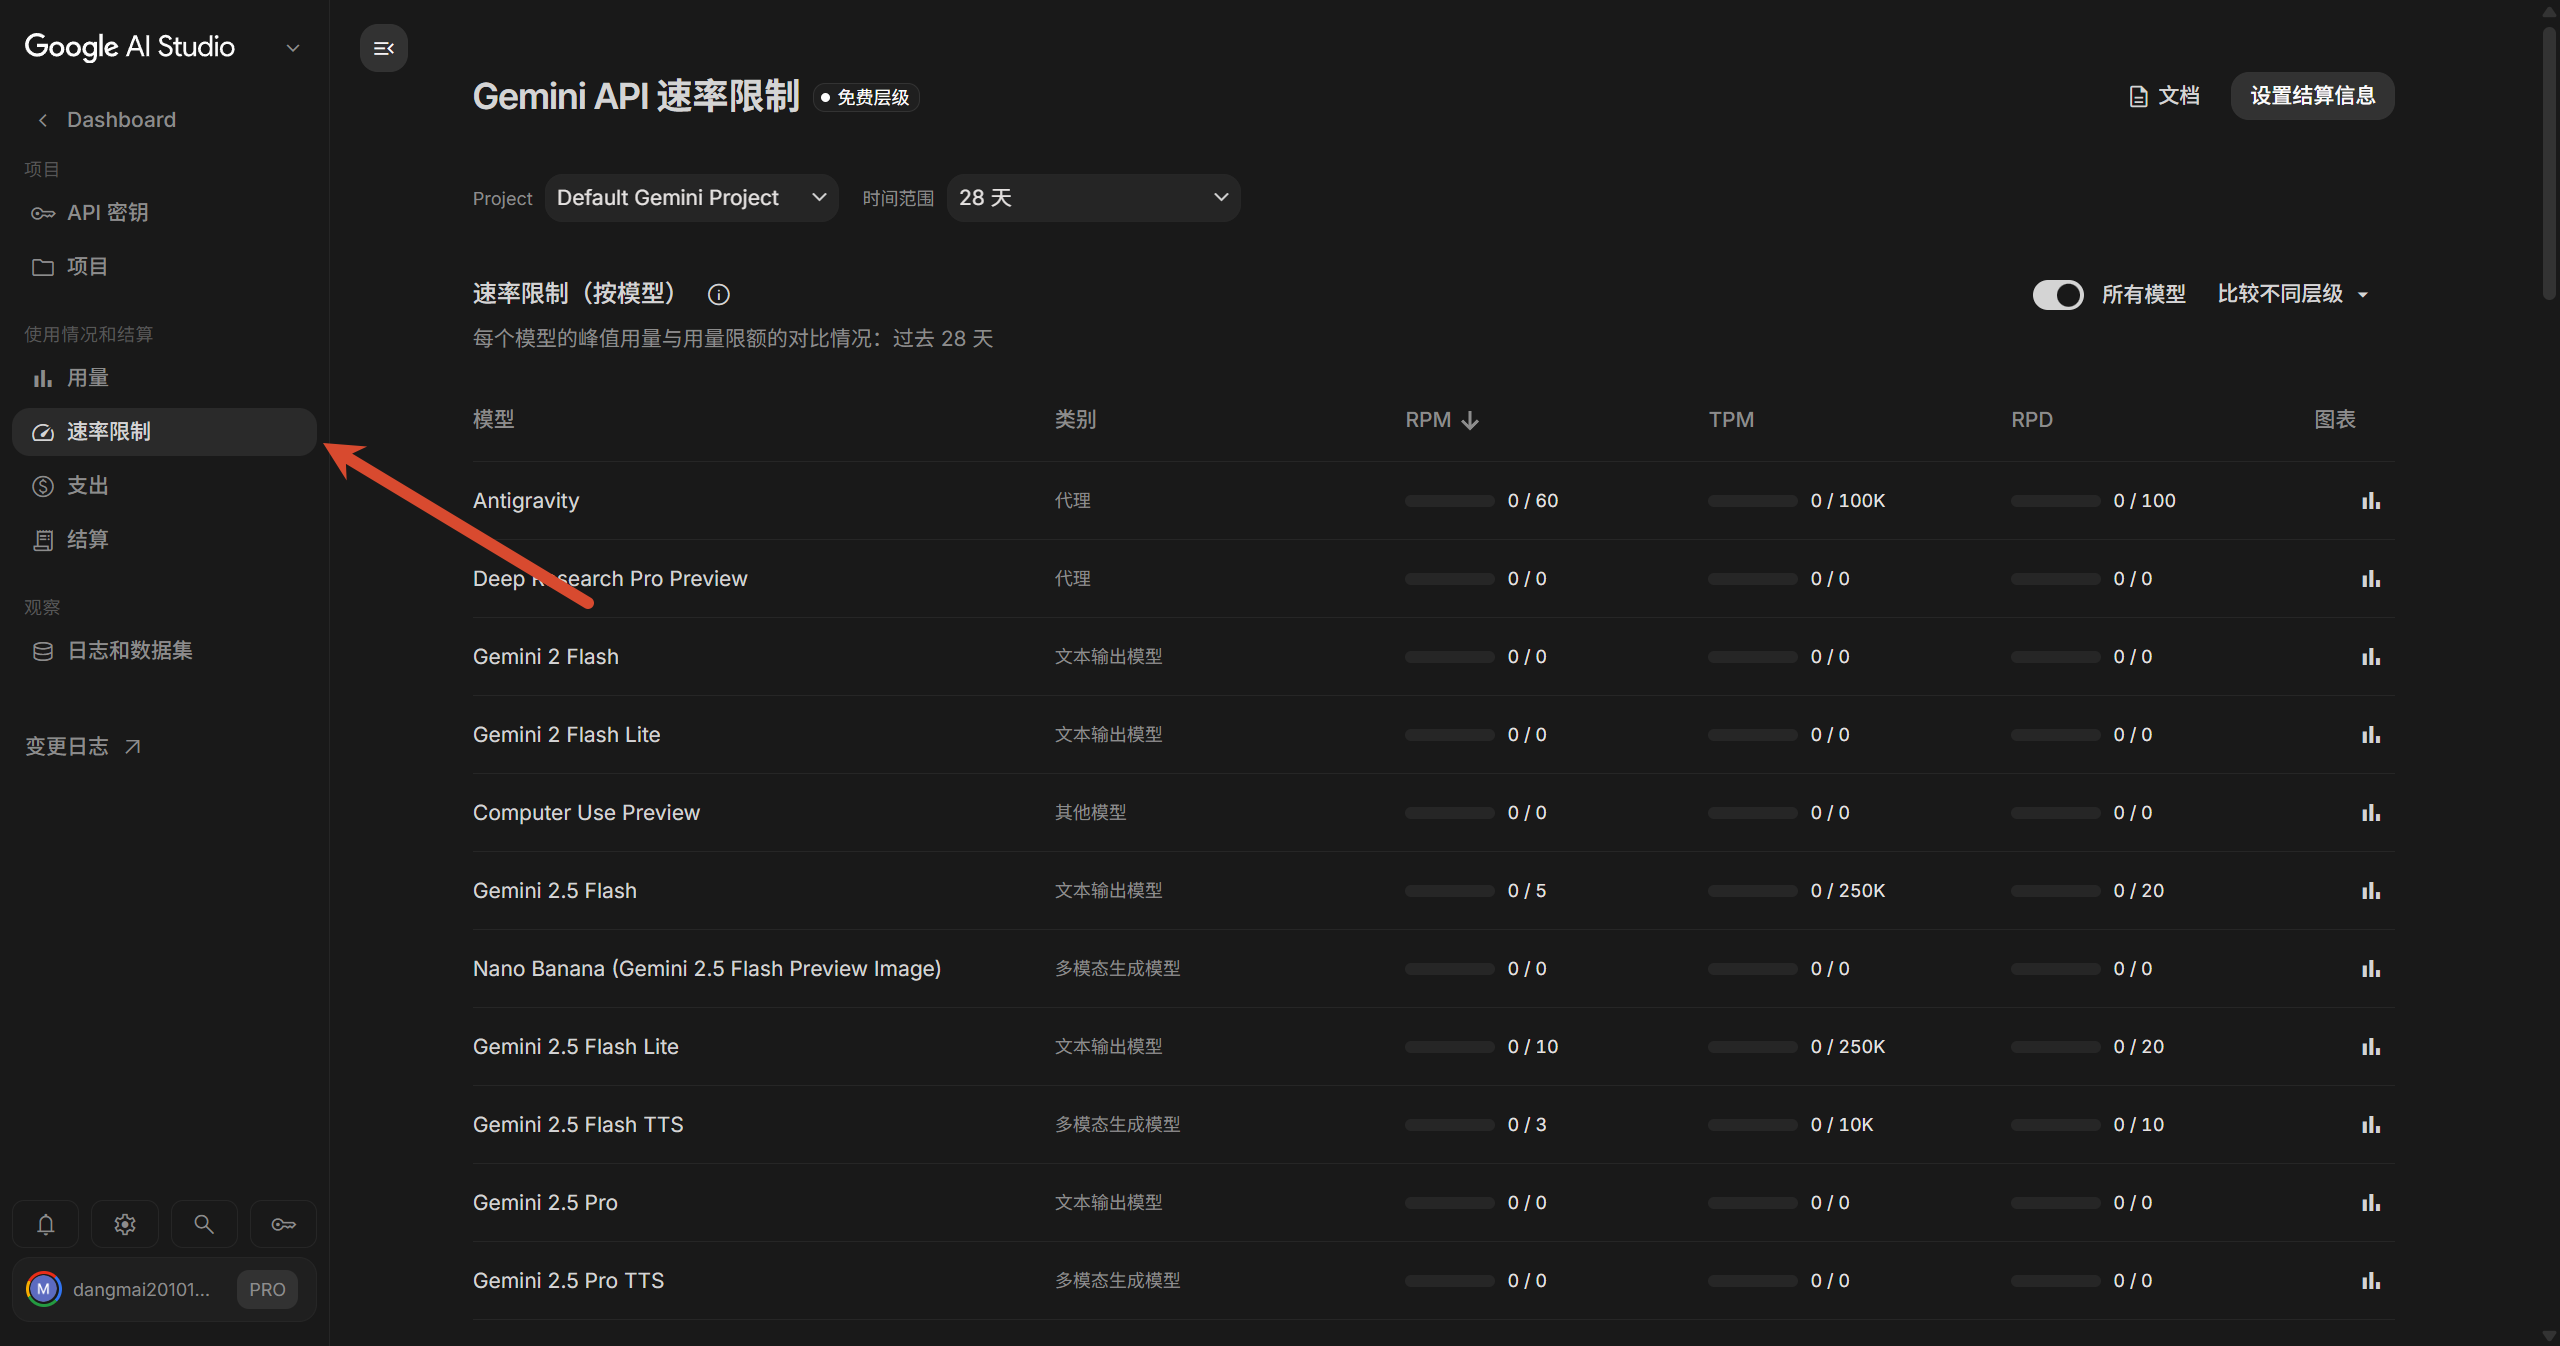
Task: Click Gemini 2.5 Flash TTS RPD progress bar
Action: [2055, 1125]
